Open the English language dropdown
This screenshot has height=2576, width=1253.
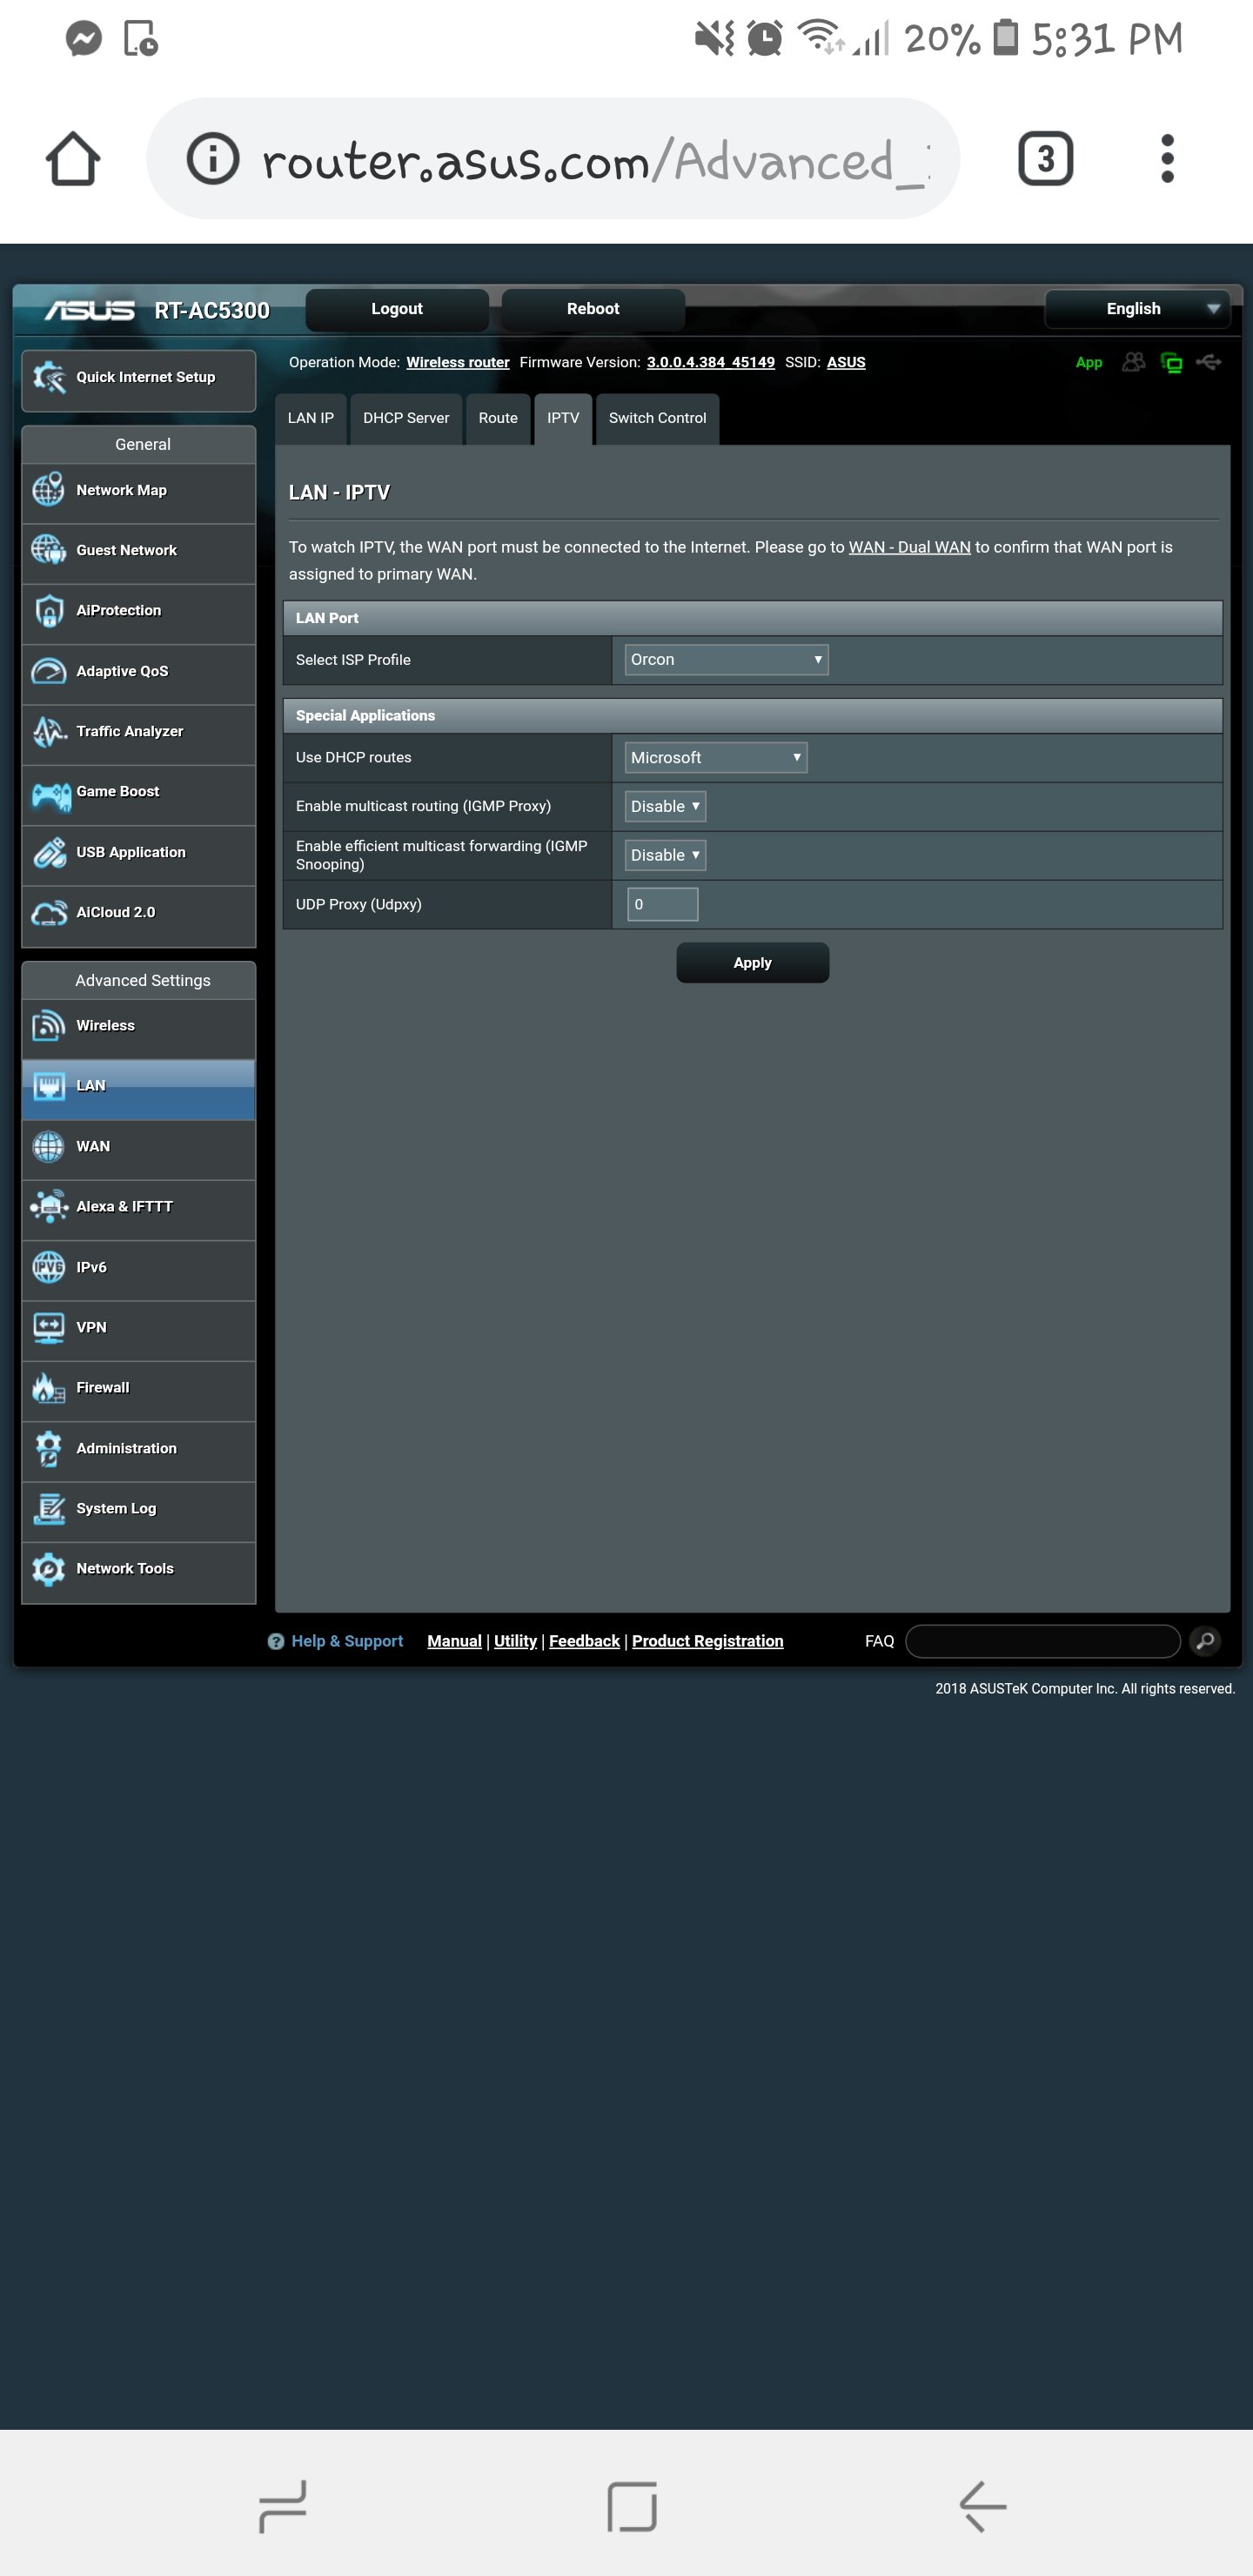[x=1136, y=309]
